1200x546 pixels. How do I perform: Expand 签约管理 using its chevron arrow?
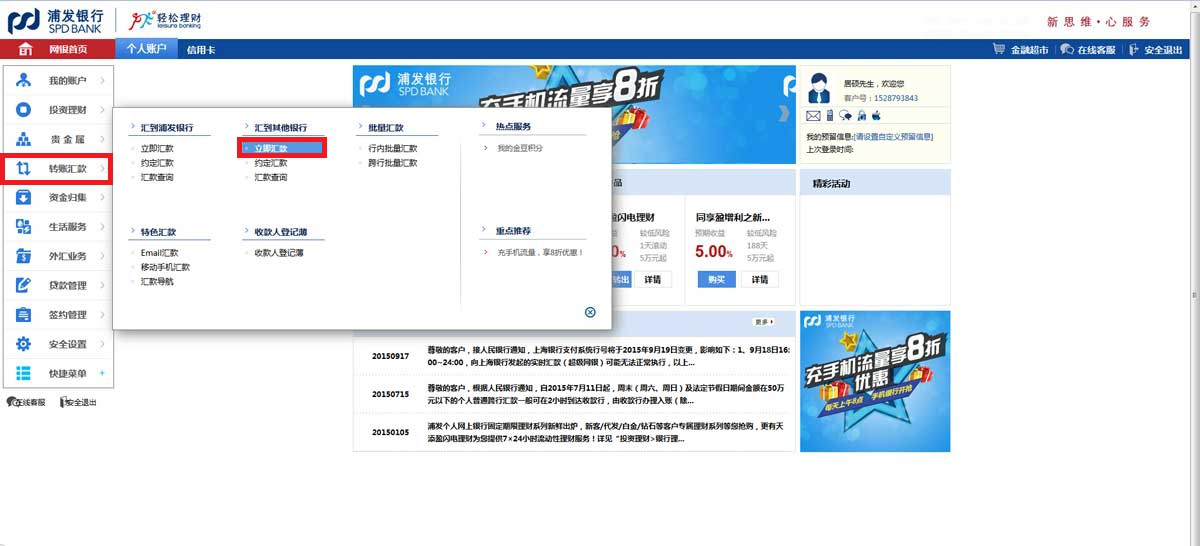(x=102, y=315)
